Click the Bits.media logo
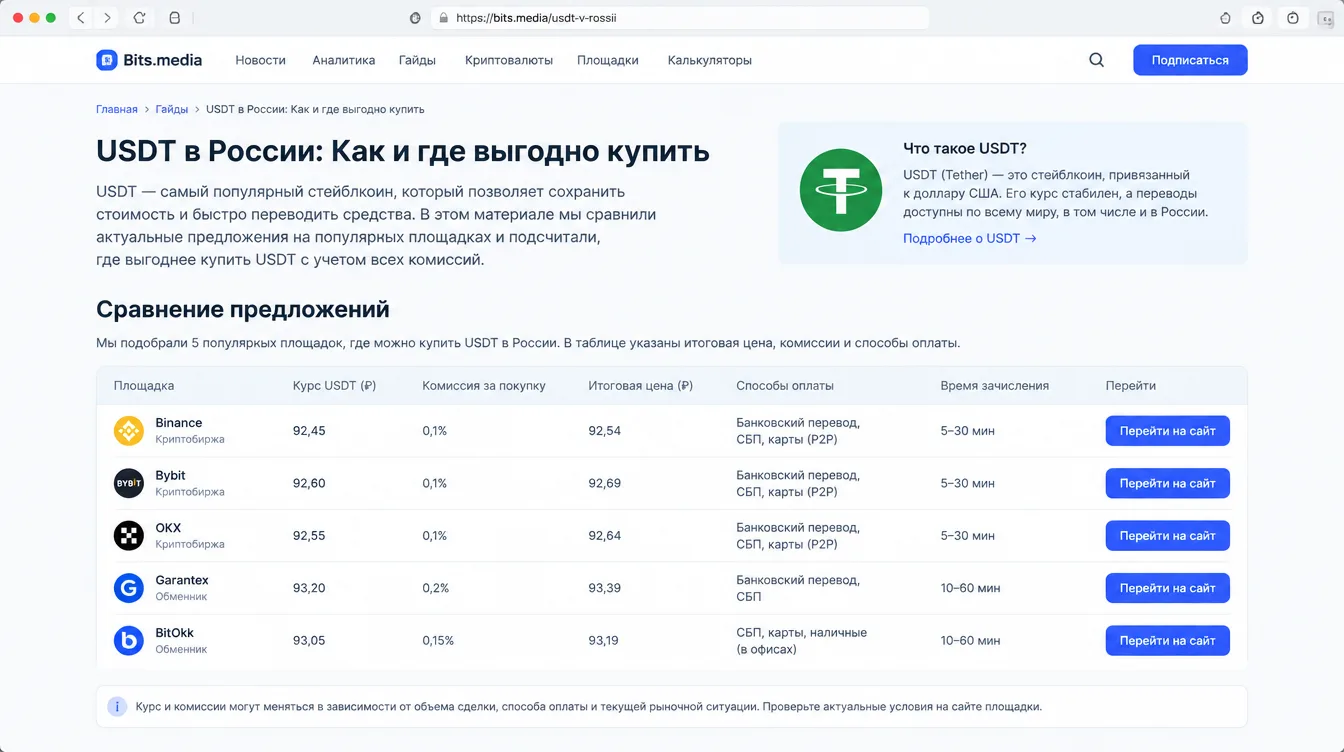The height and width of the screenshot is (752, 1344). [x=149, y=60]
